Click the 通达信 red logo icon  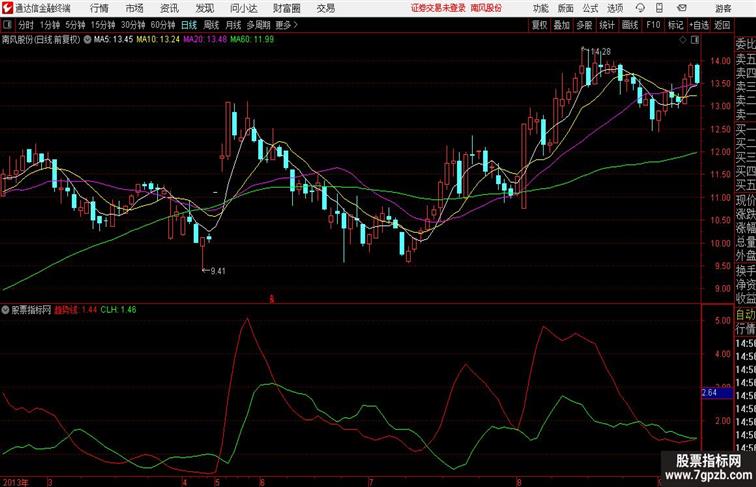pyautogui.click(x=7, y=8)
